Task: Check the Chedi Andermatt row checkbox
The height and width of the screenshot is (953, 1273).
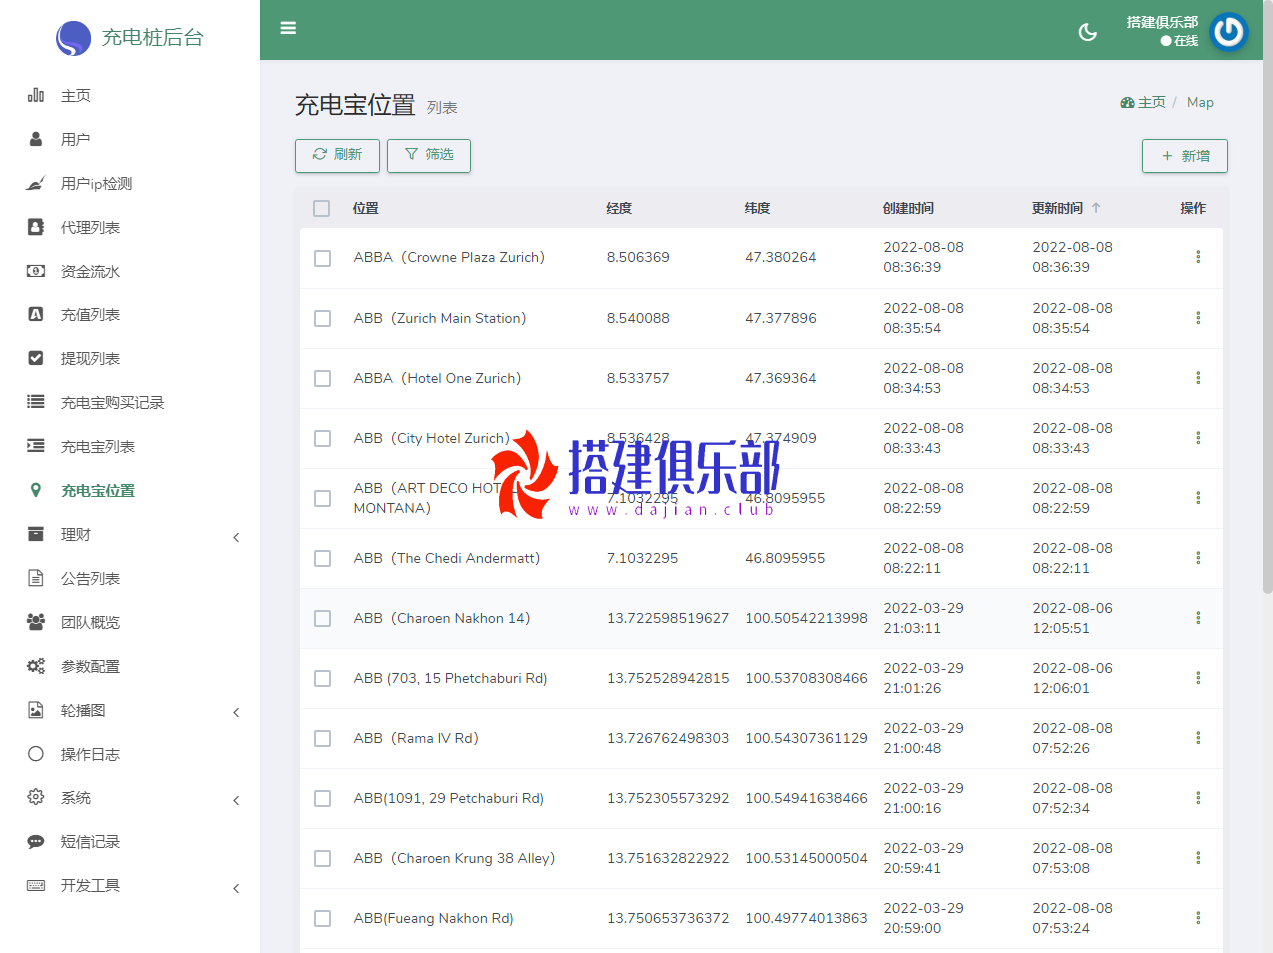Action: point(322,558)
